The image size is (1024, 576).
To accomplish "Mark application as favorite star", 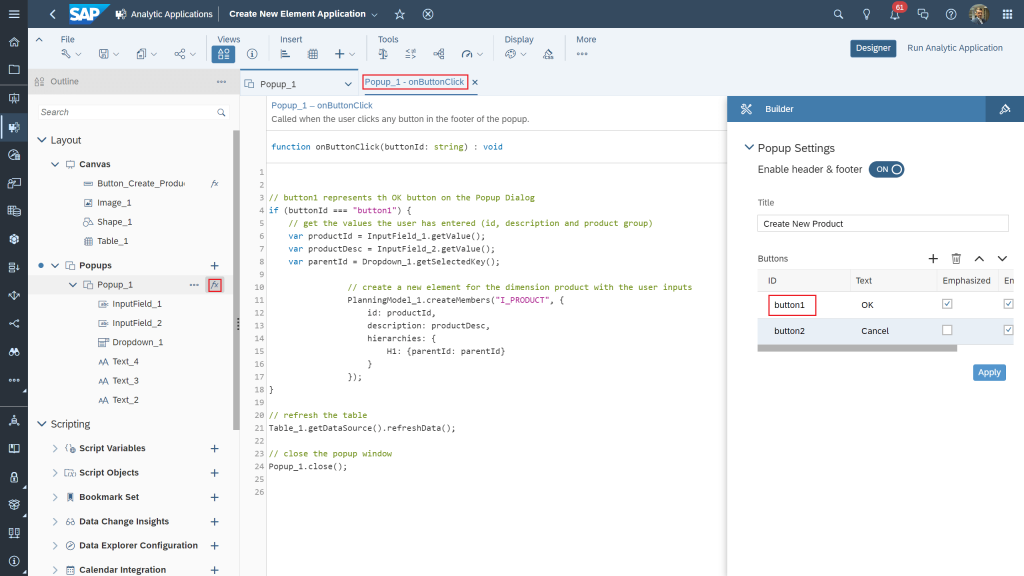I will tap(400, 14).
